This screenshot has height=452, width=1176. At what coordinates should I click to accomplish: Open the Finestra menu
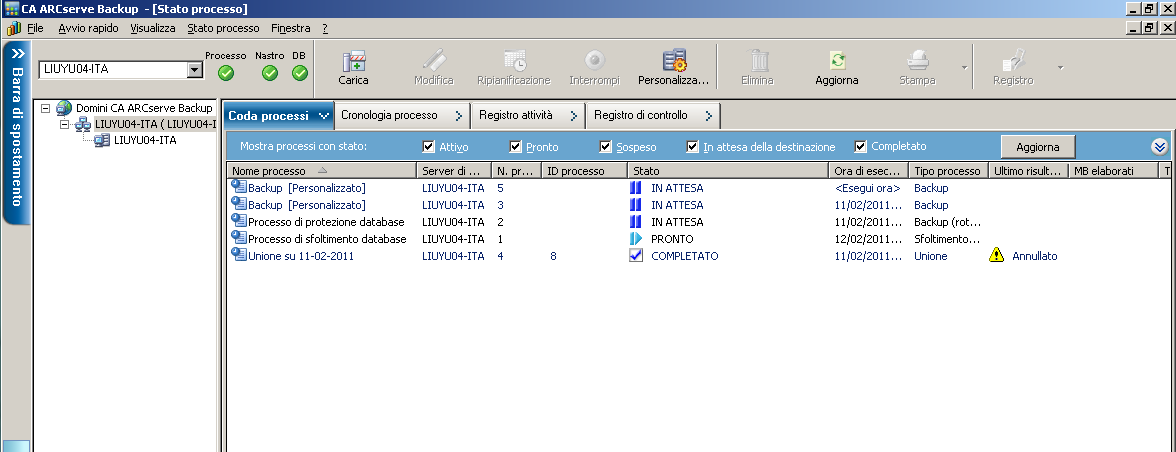[291, 28]
